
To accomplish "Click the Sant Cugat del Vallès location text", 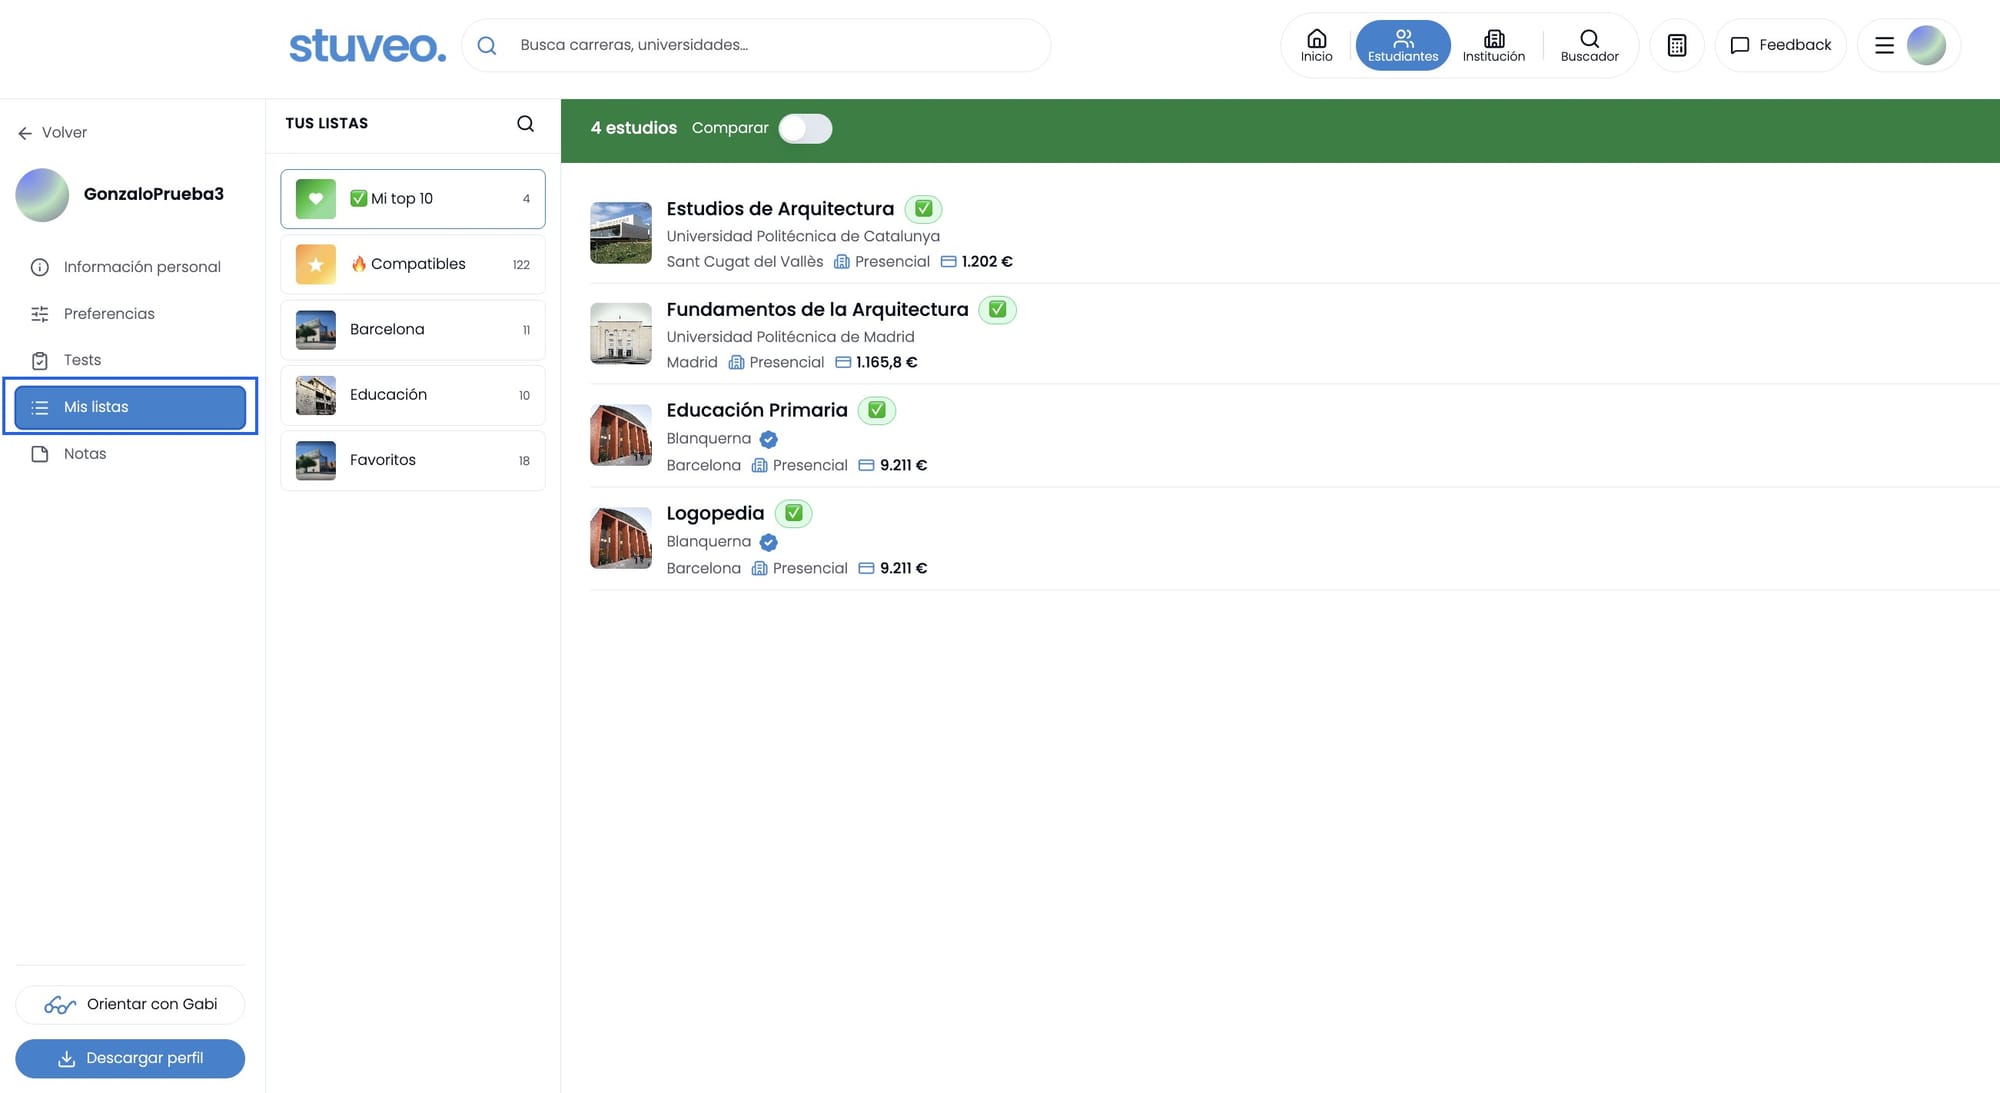I will [x=745, y=262].
